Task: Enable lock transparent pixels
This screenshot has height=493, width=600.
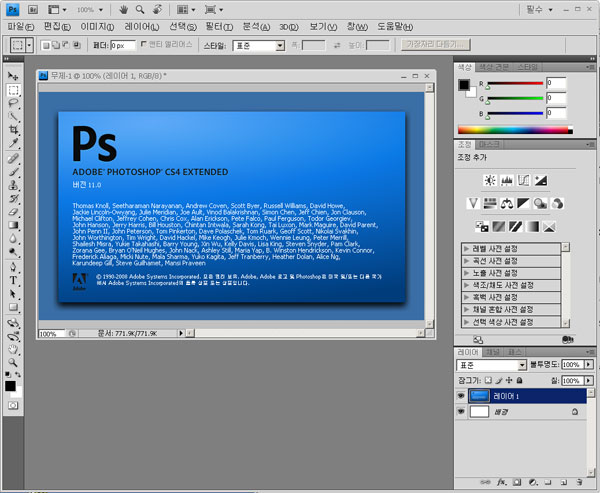Action: [488, 380]
